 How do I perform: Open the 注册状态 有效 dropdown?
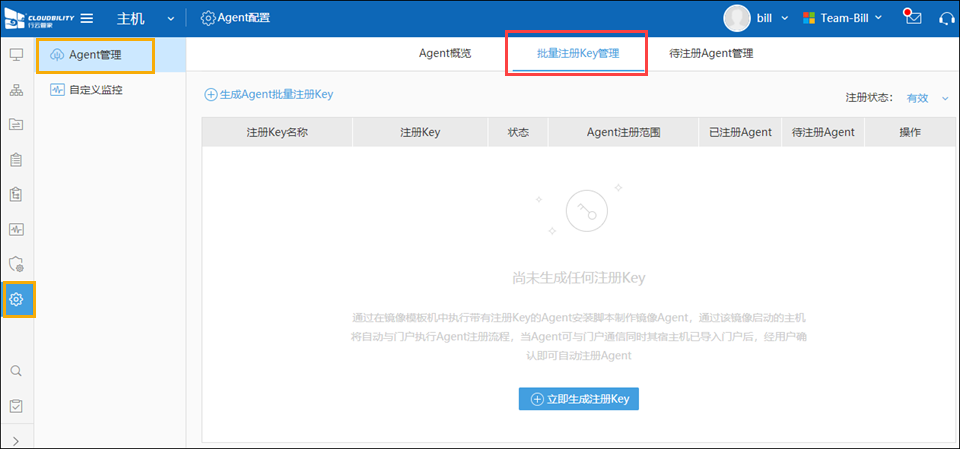point(927,98)
